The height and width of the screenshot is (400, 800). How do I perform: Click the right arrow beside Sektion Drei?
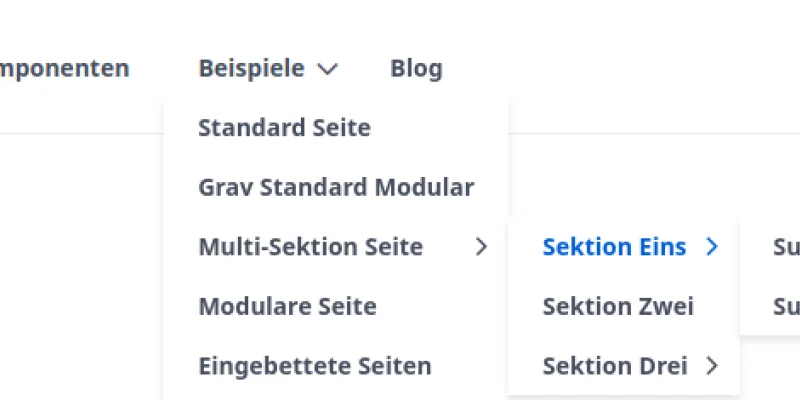(x=712, y=366)
